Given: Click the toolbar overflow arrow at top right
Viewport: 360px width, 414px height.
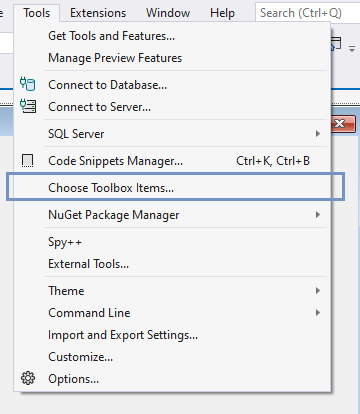Looking at the screenshot, I should tap(352, 49).
